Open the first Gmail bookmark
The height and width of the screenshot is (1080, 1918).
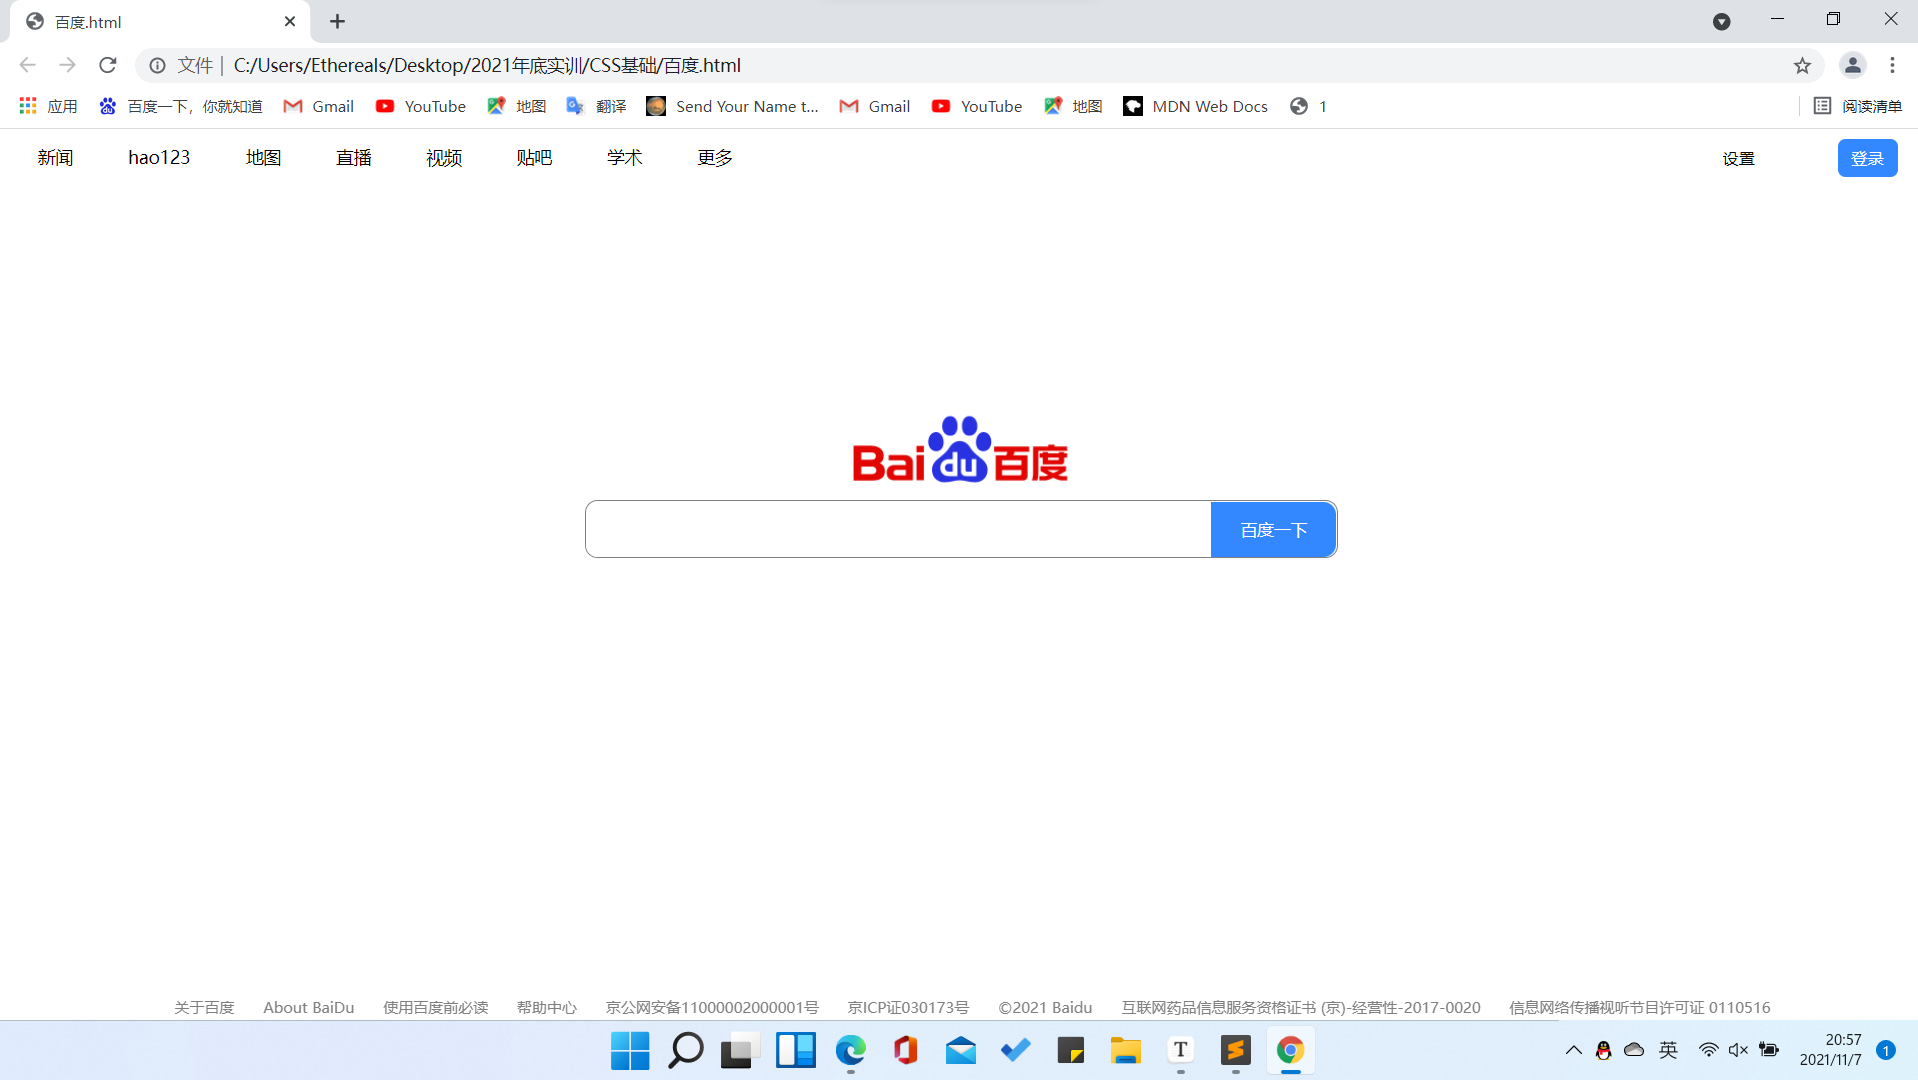click(x=319, y=106)
